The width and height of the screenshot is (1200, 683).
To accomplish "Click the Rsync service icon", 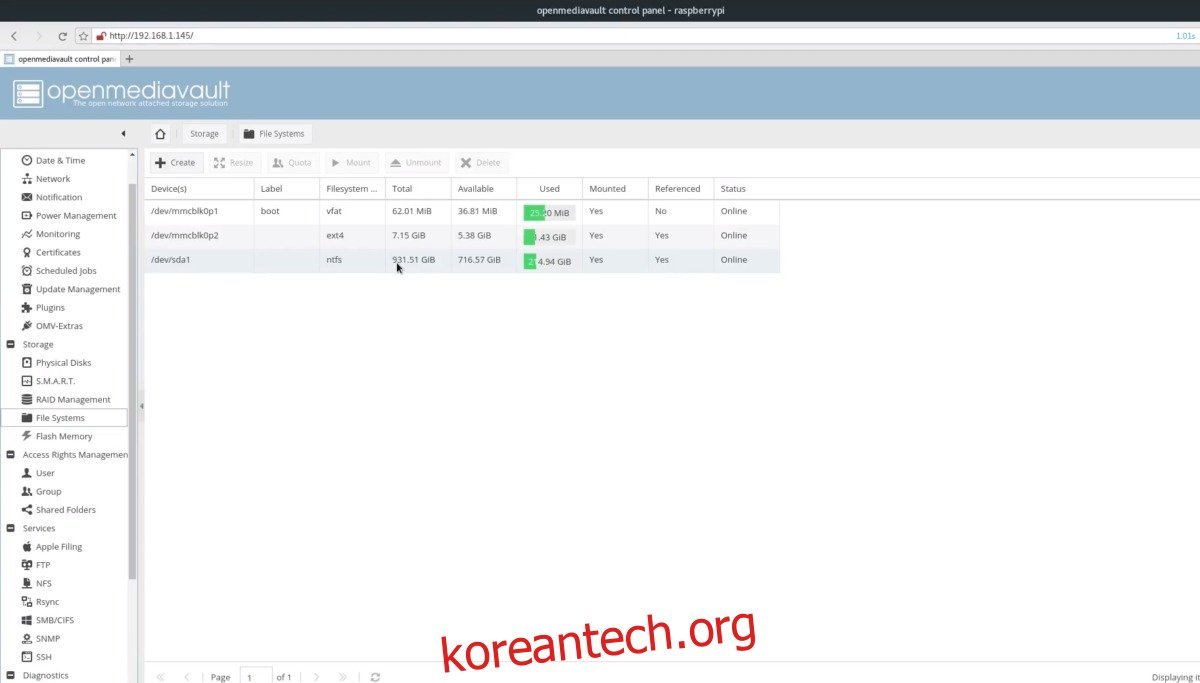I will click(27, 602).
